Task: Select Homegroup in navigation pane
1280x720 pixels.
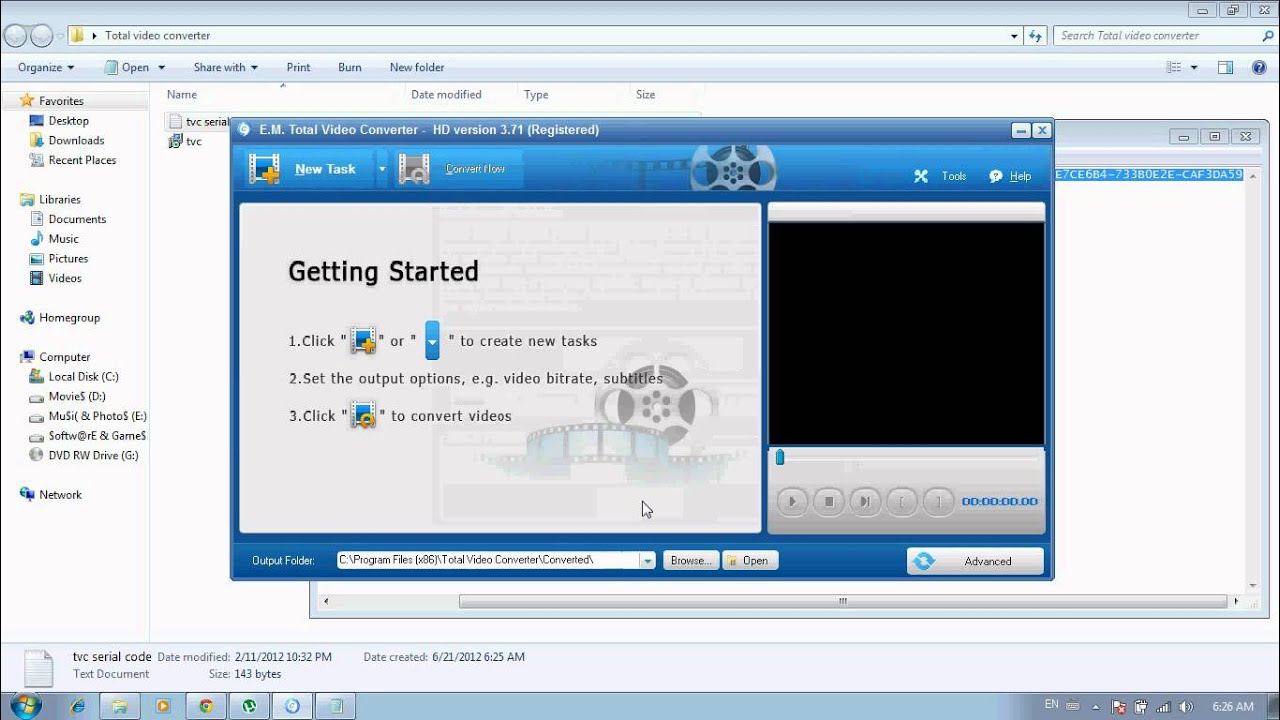Action: pyautogui.click(x=69, y=317)
